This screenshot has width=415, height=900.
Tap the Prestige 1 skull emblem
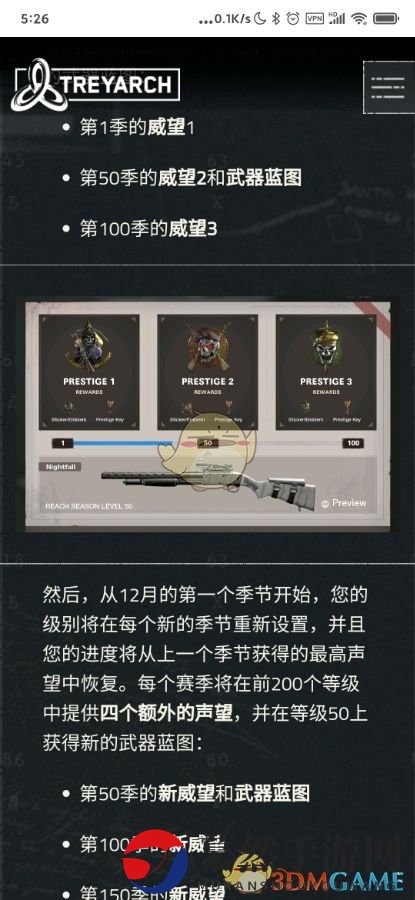pos(88,346)
